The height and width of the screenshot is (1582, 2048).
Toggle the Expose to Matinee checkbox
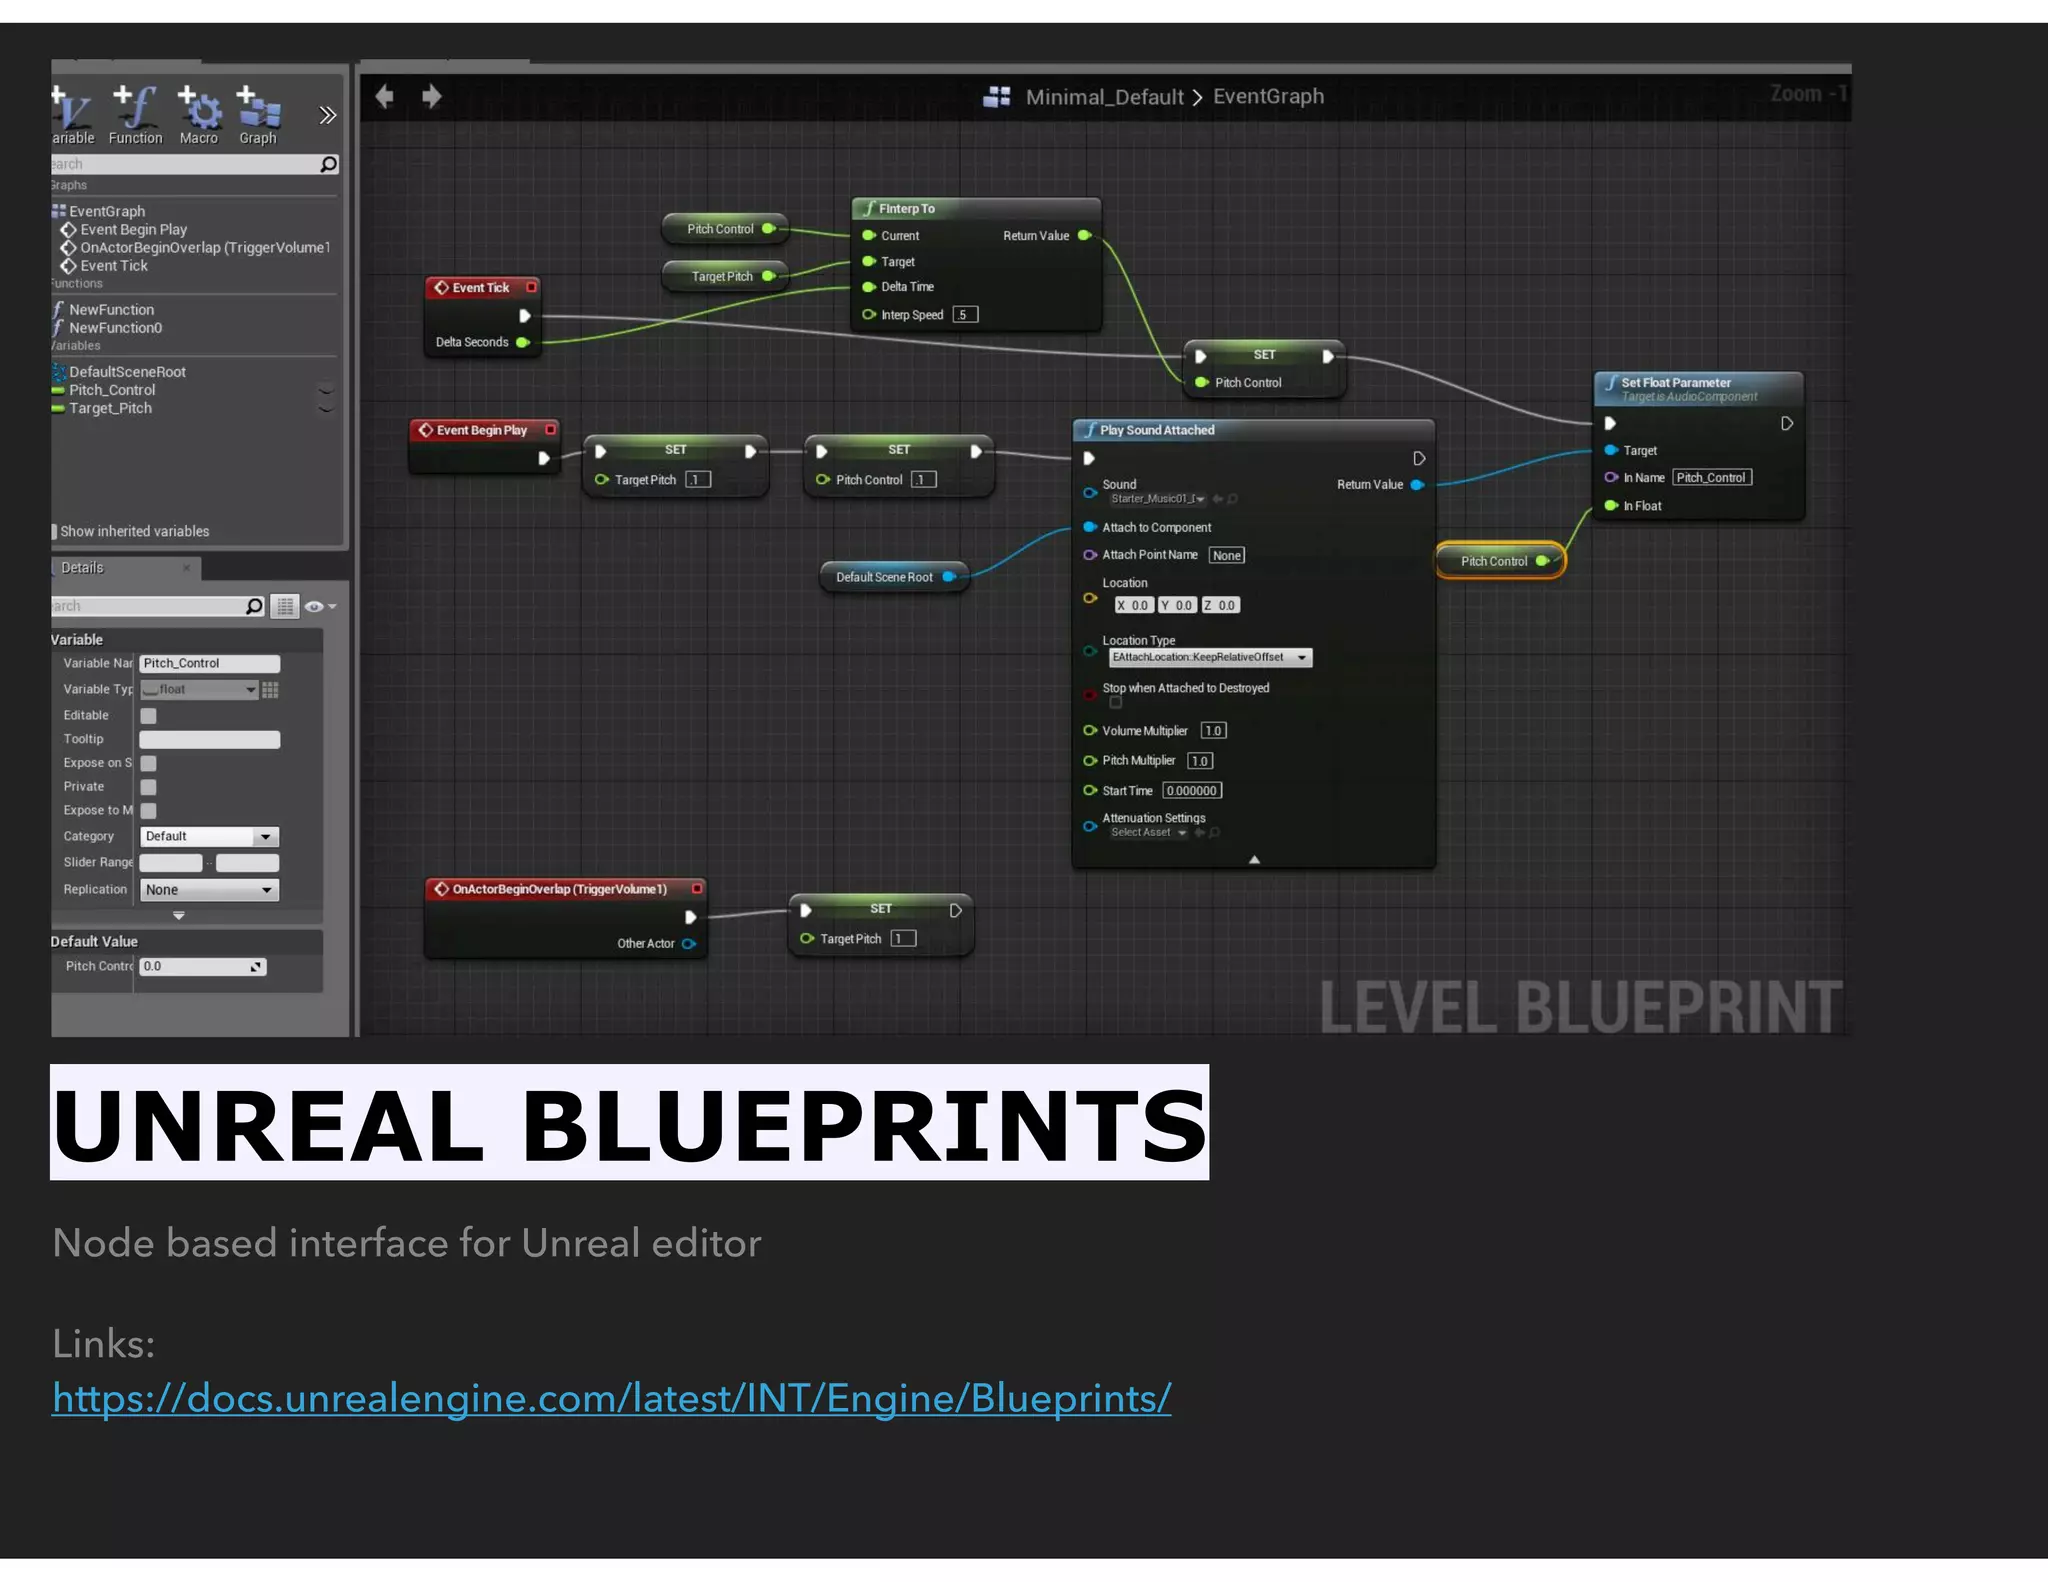148,810
